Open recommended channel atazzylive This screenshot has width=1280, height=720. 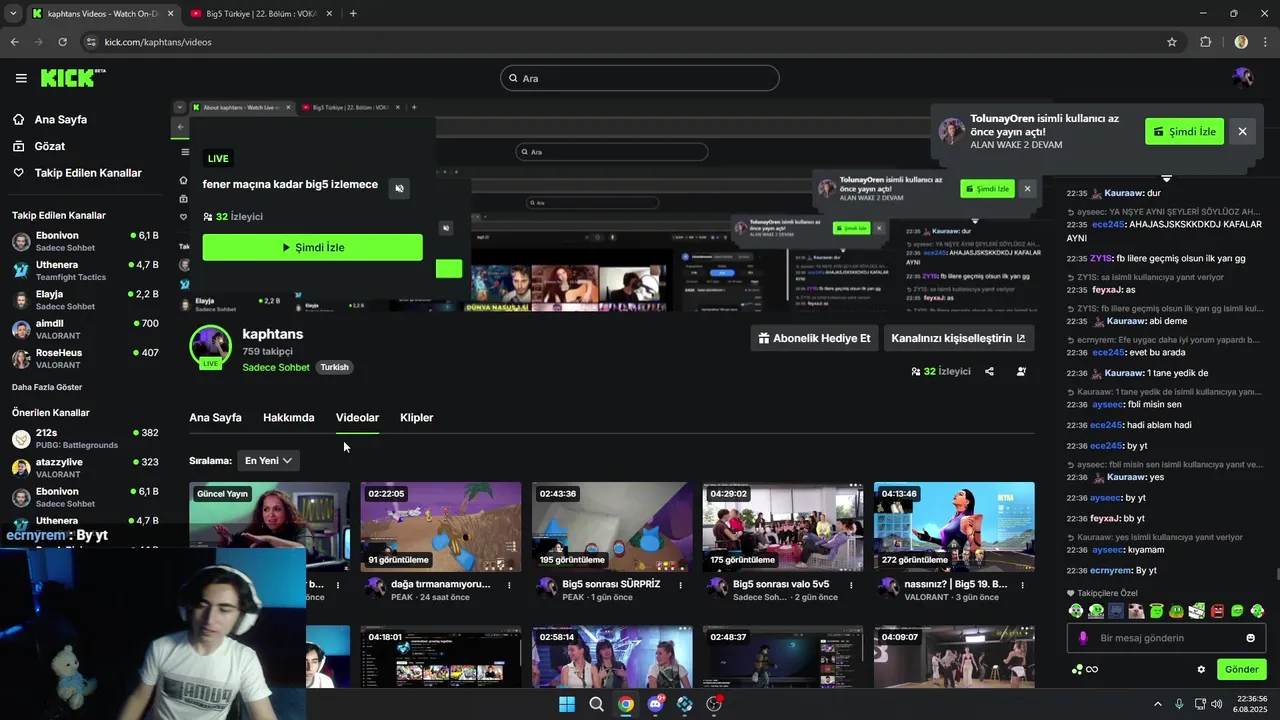point(85,467)
